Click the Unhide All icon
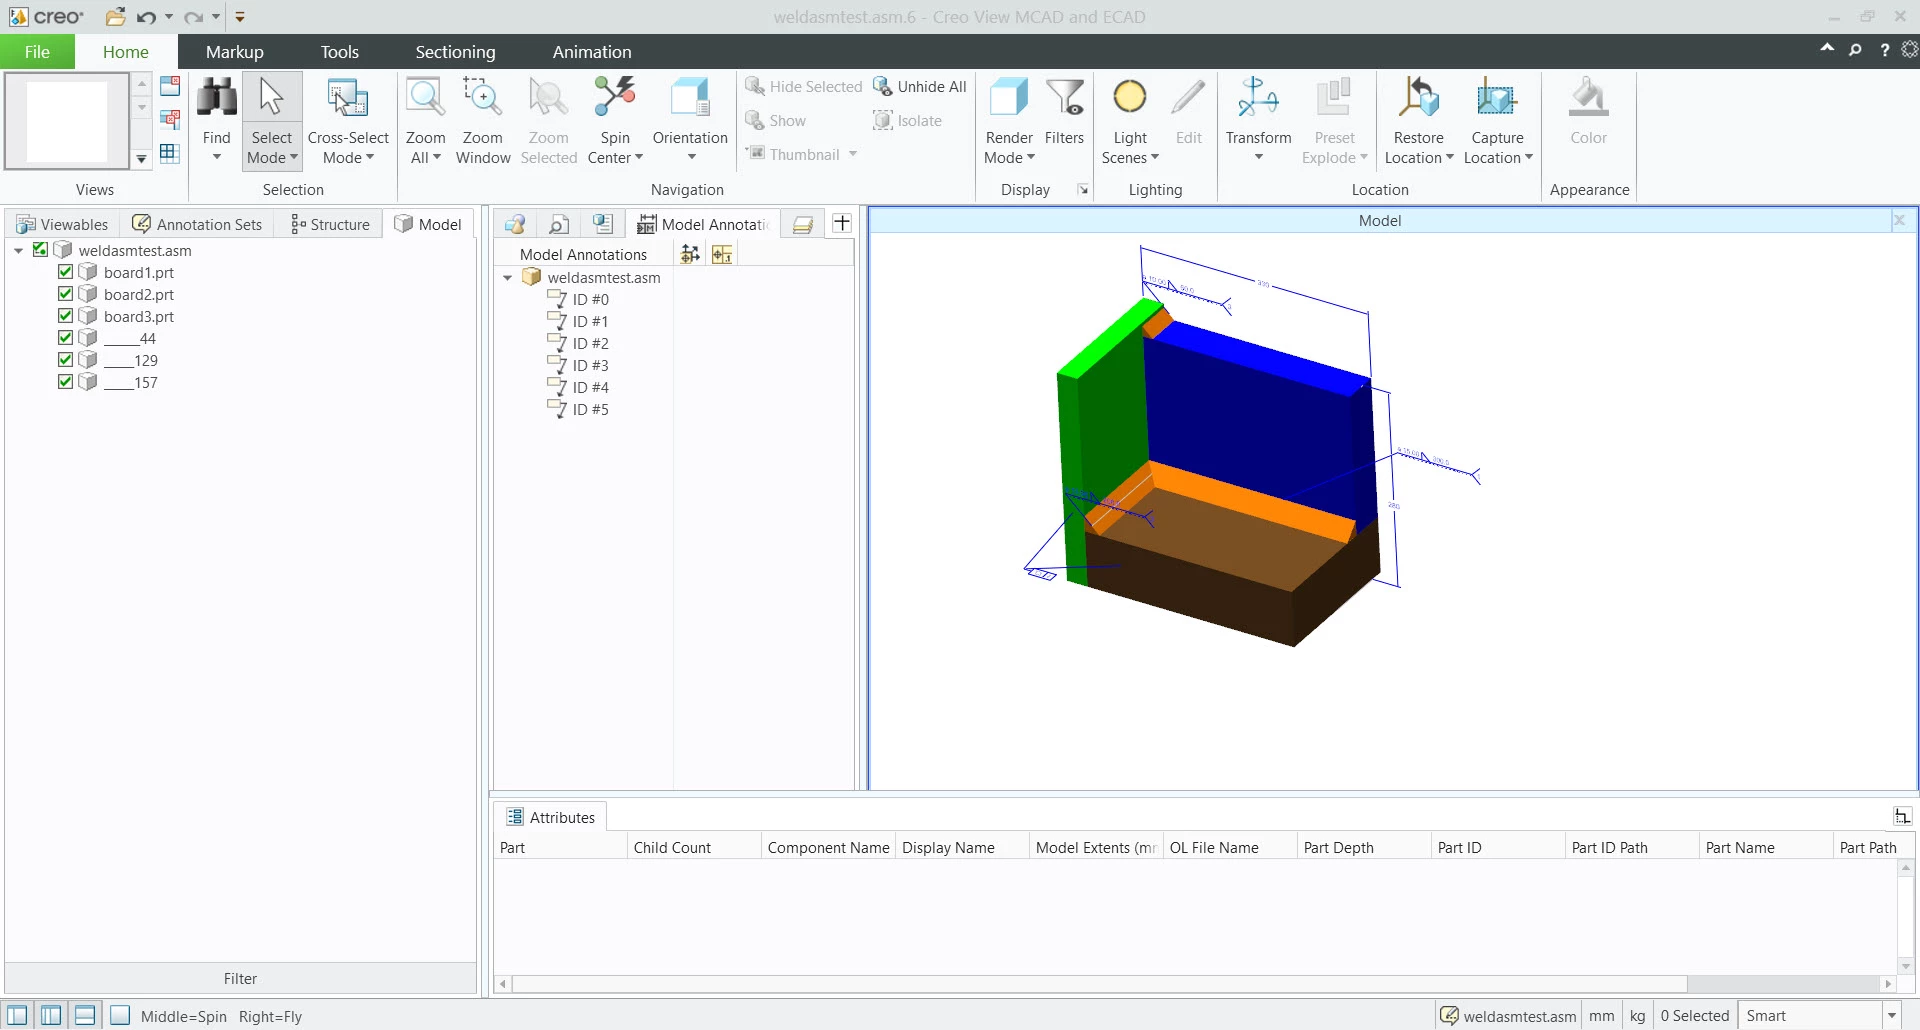Screen dimensions: 1920x1030 pos(882,86)
